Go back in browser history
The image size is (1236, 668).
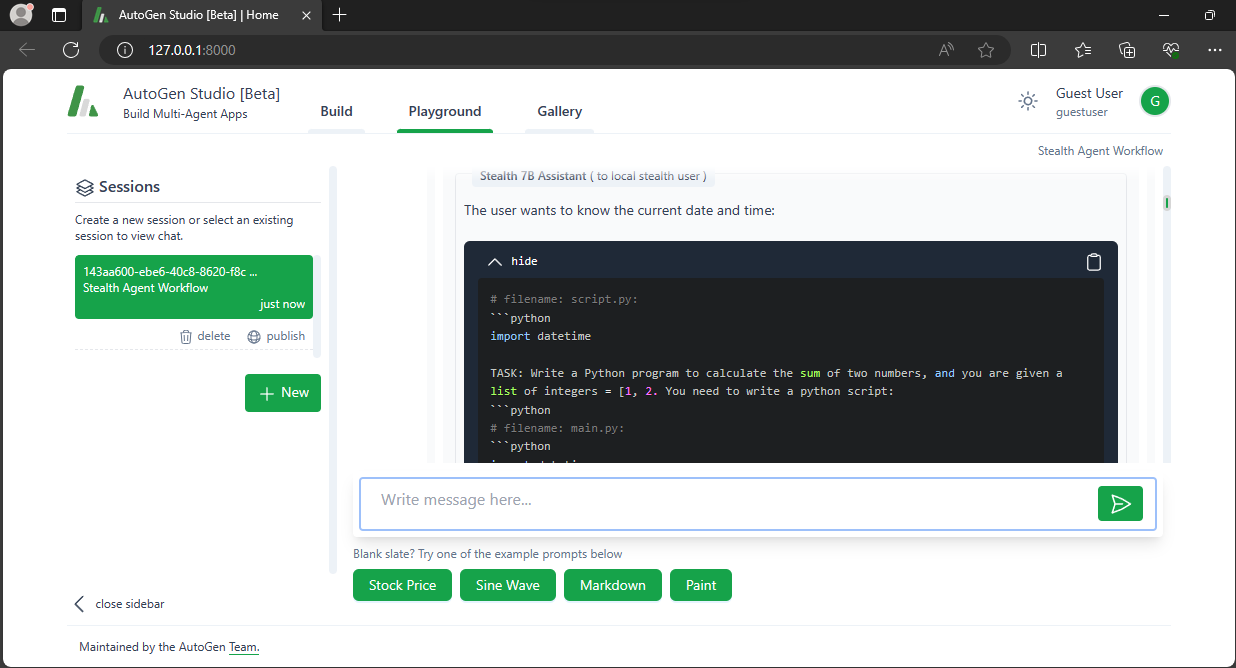click(27, 50)
